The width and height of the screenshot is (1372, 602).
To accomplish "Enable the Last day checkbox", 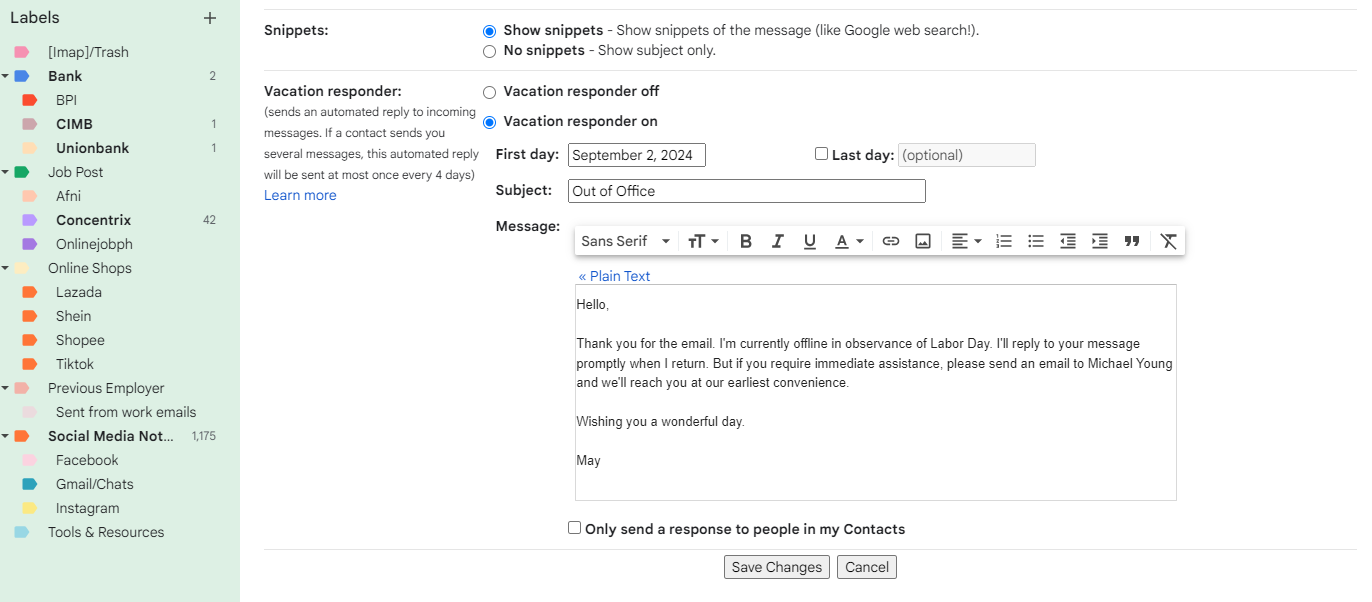I will (822, 154).
